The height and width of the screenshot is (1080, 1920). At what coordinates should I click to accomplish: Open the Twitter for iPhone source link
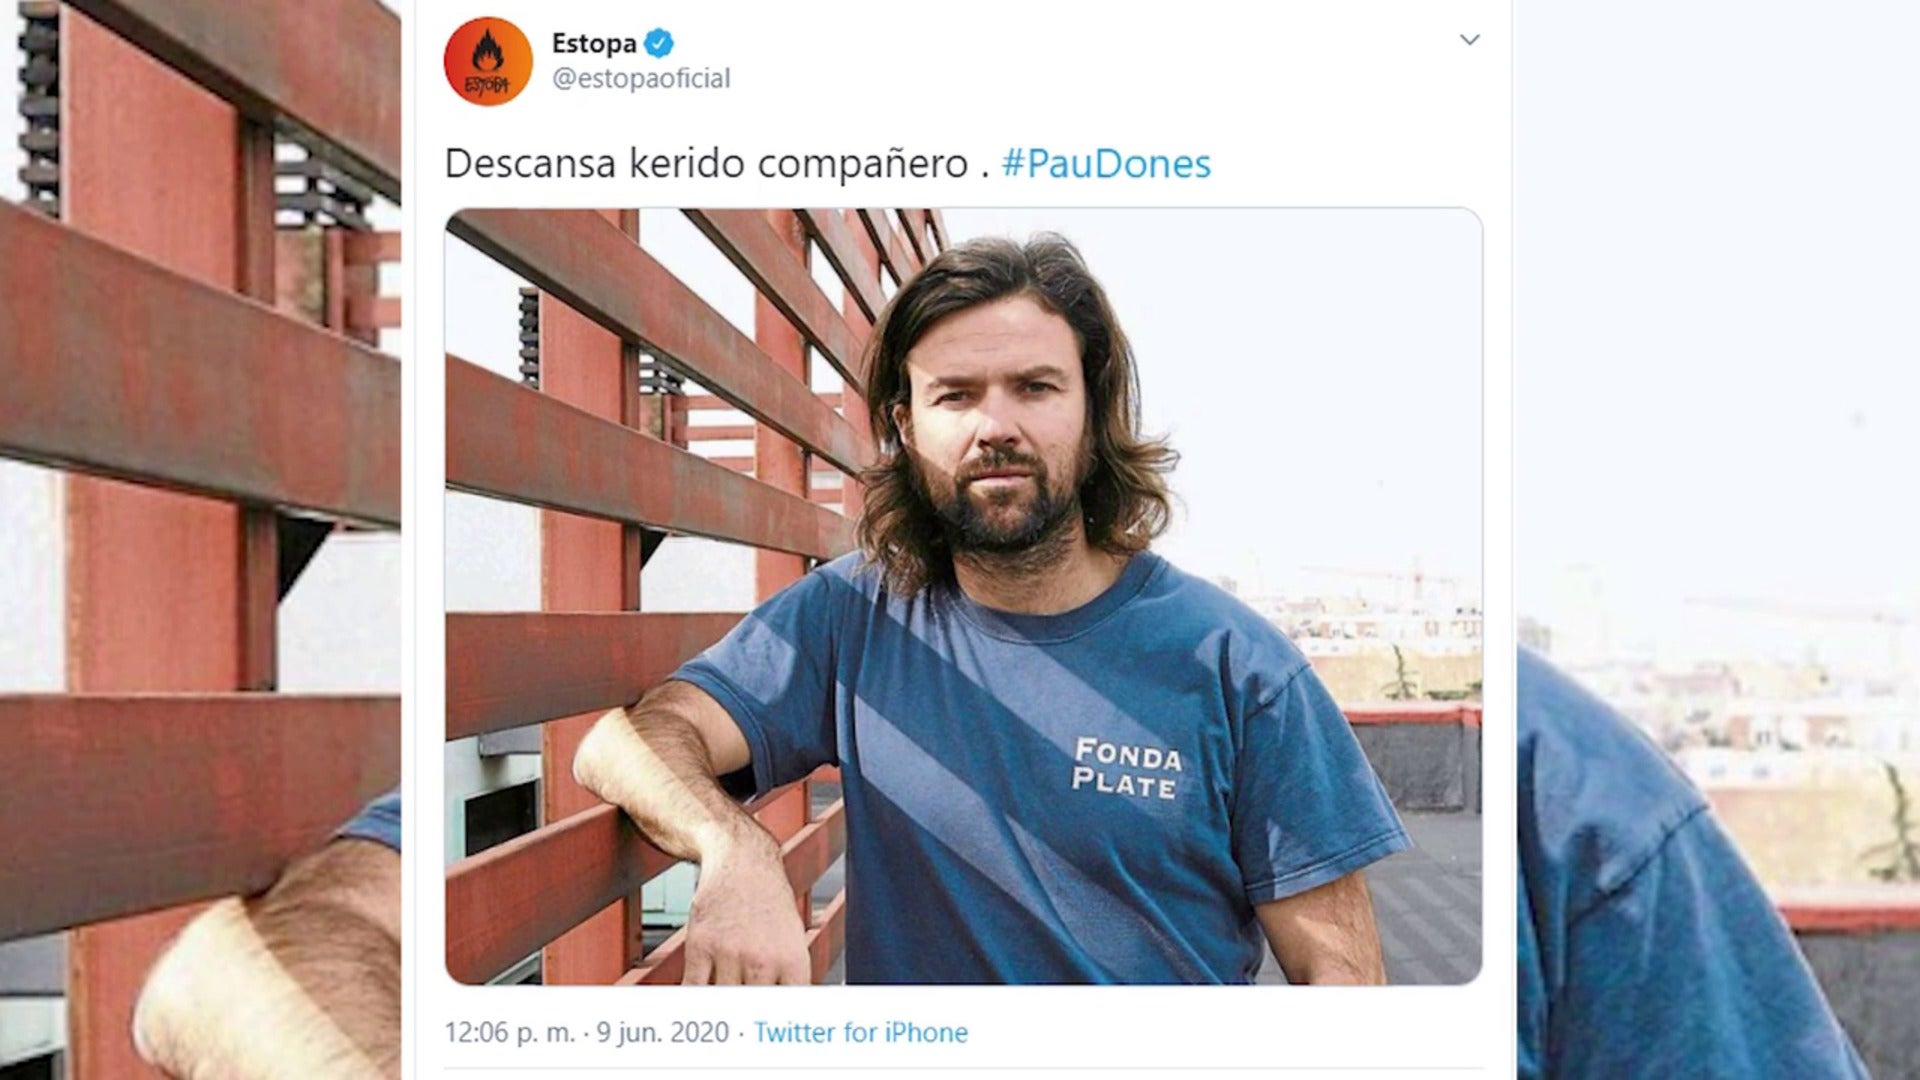(861, 1032)
